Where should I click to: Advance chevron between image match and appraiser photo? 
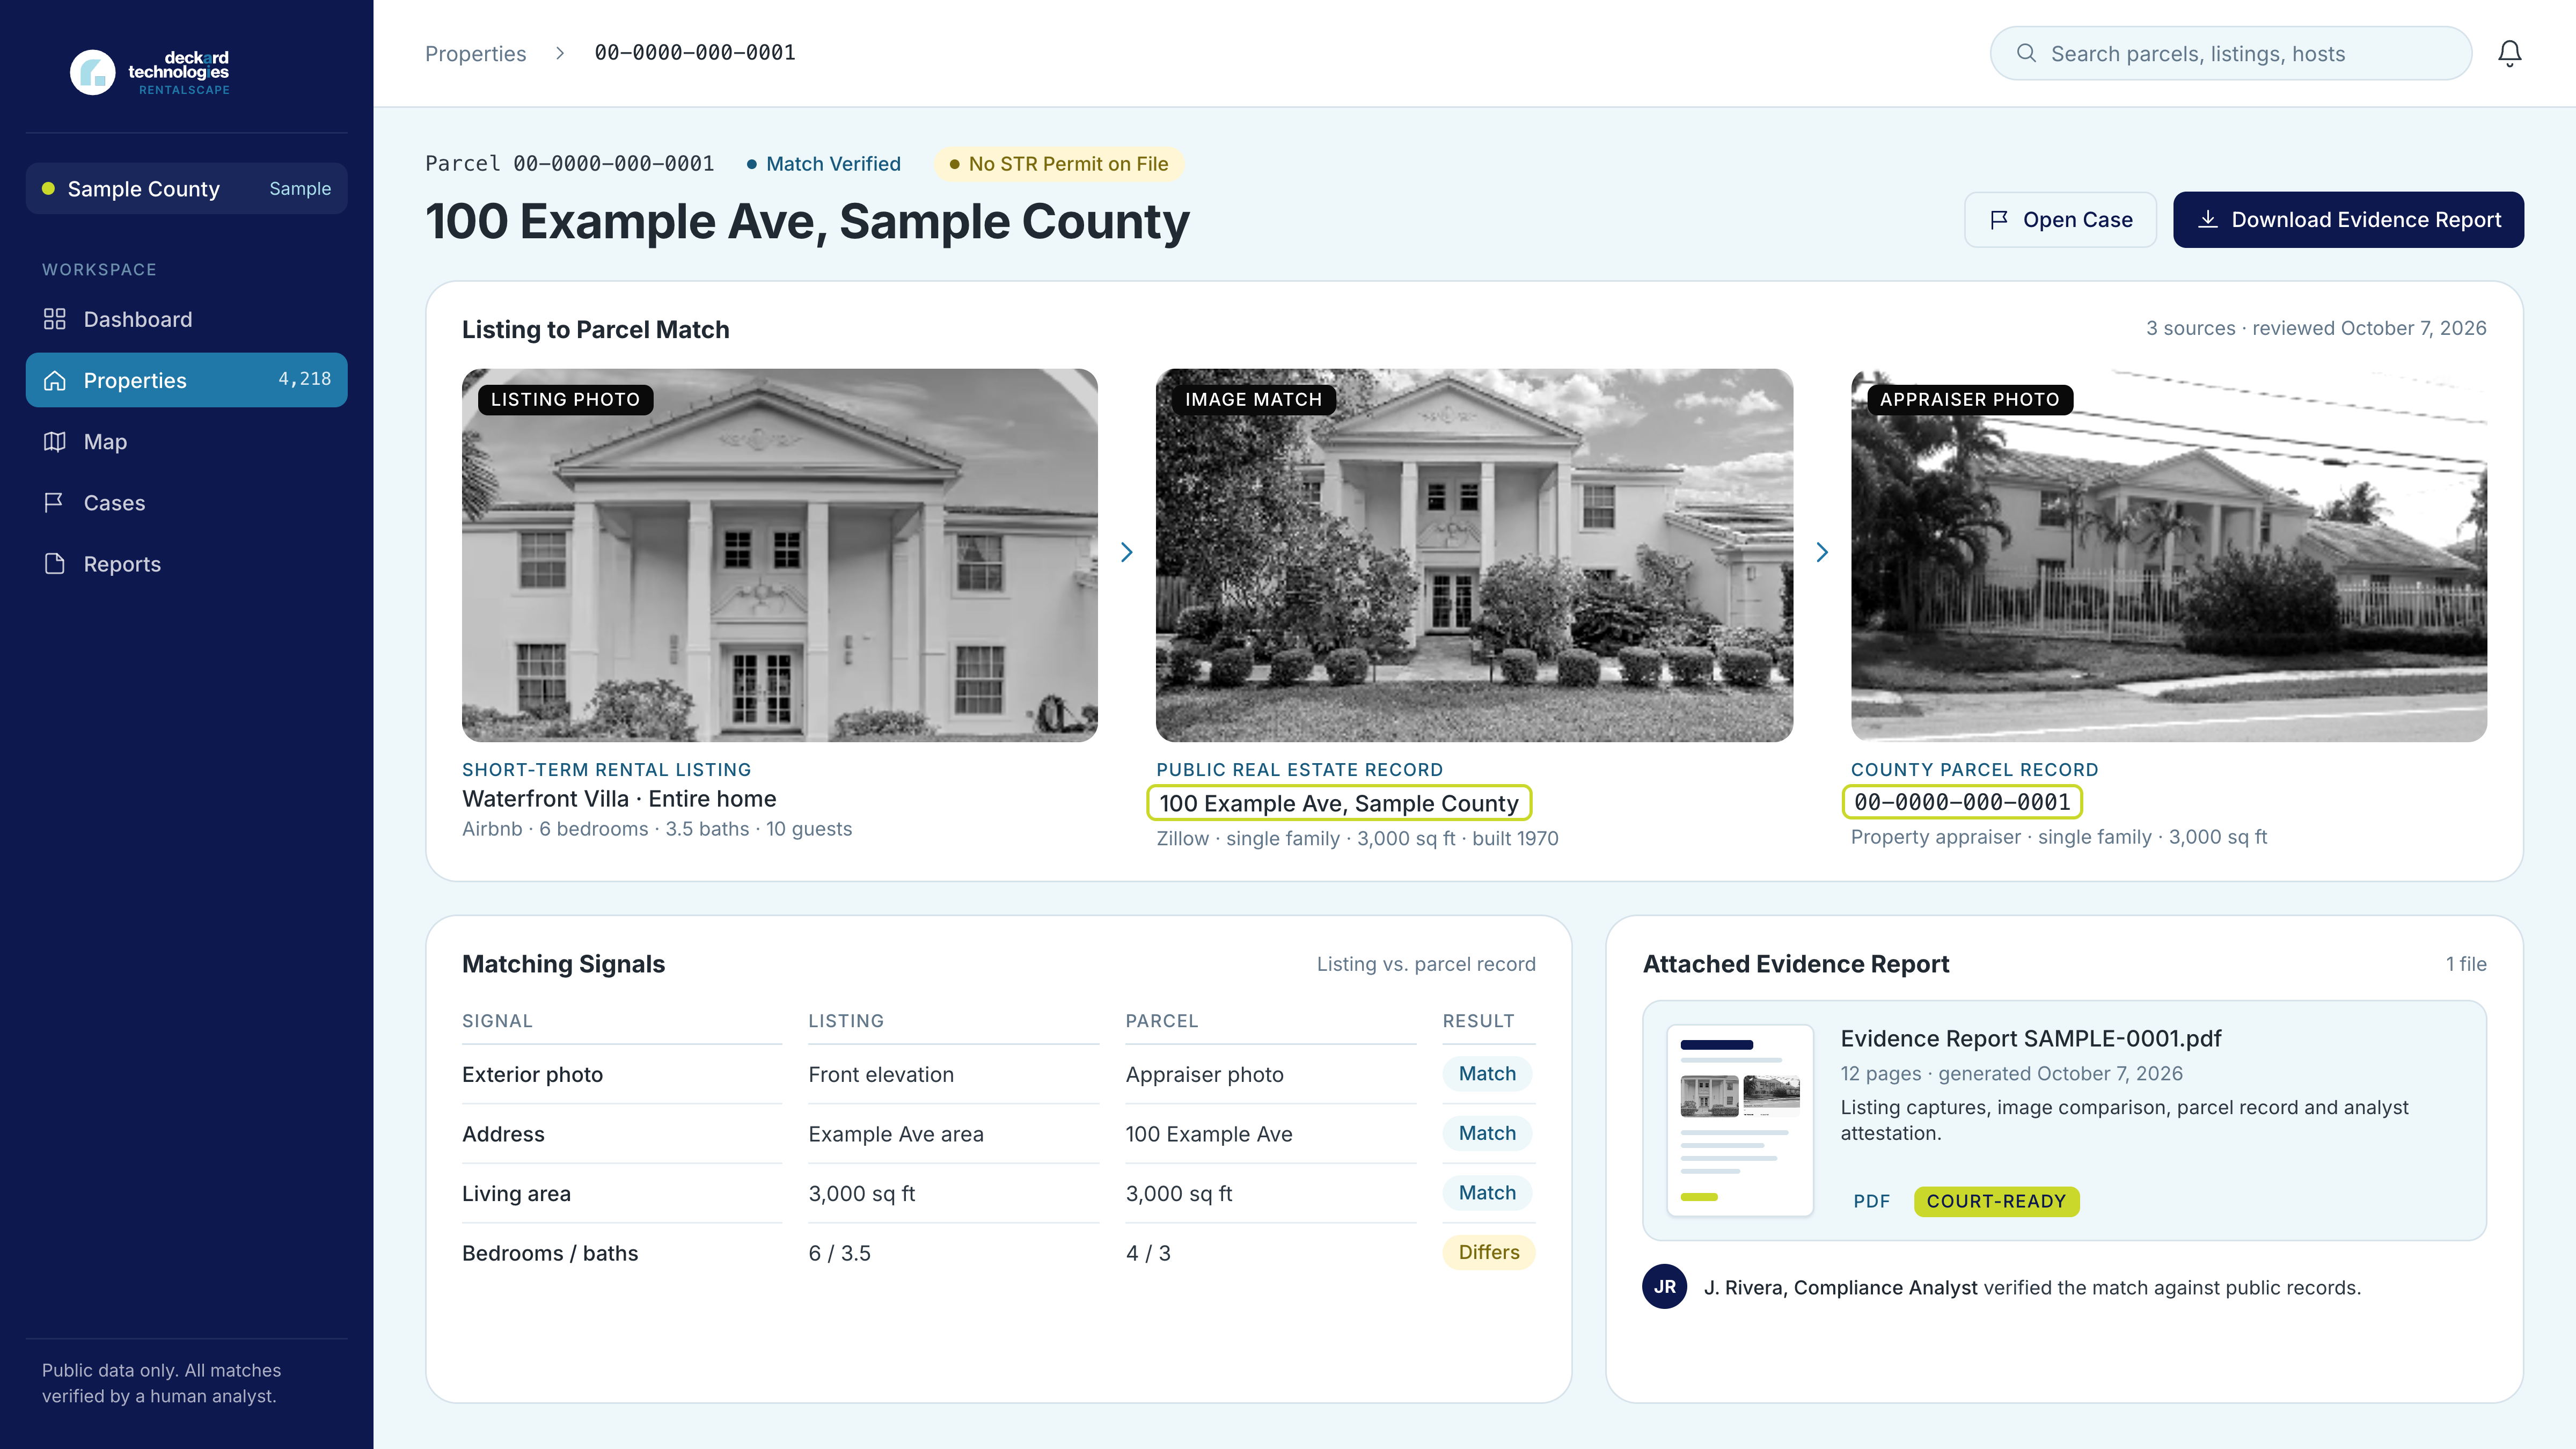(1821, 552)
